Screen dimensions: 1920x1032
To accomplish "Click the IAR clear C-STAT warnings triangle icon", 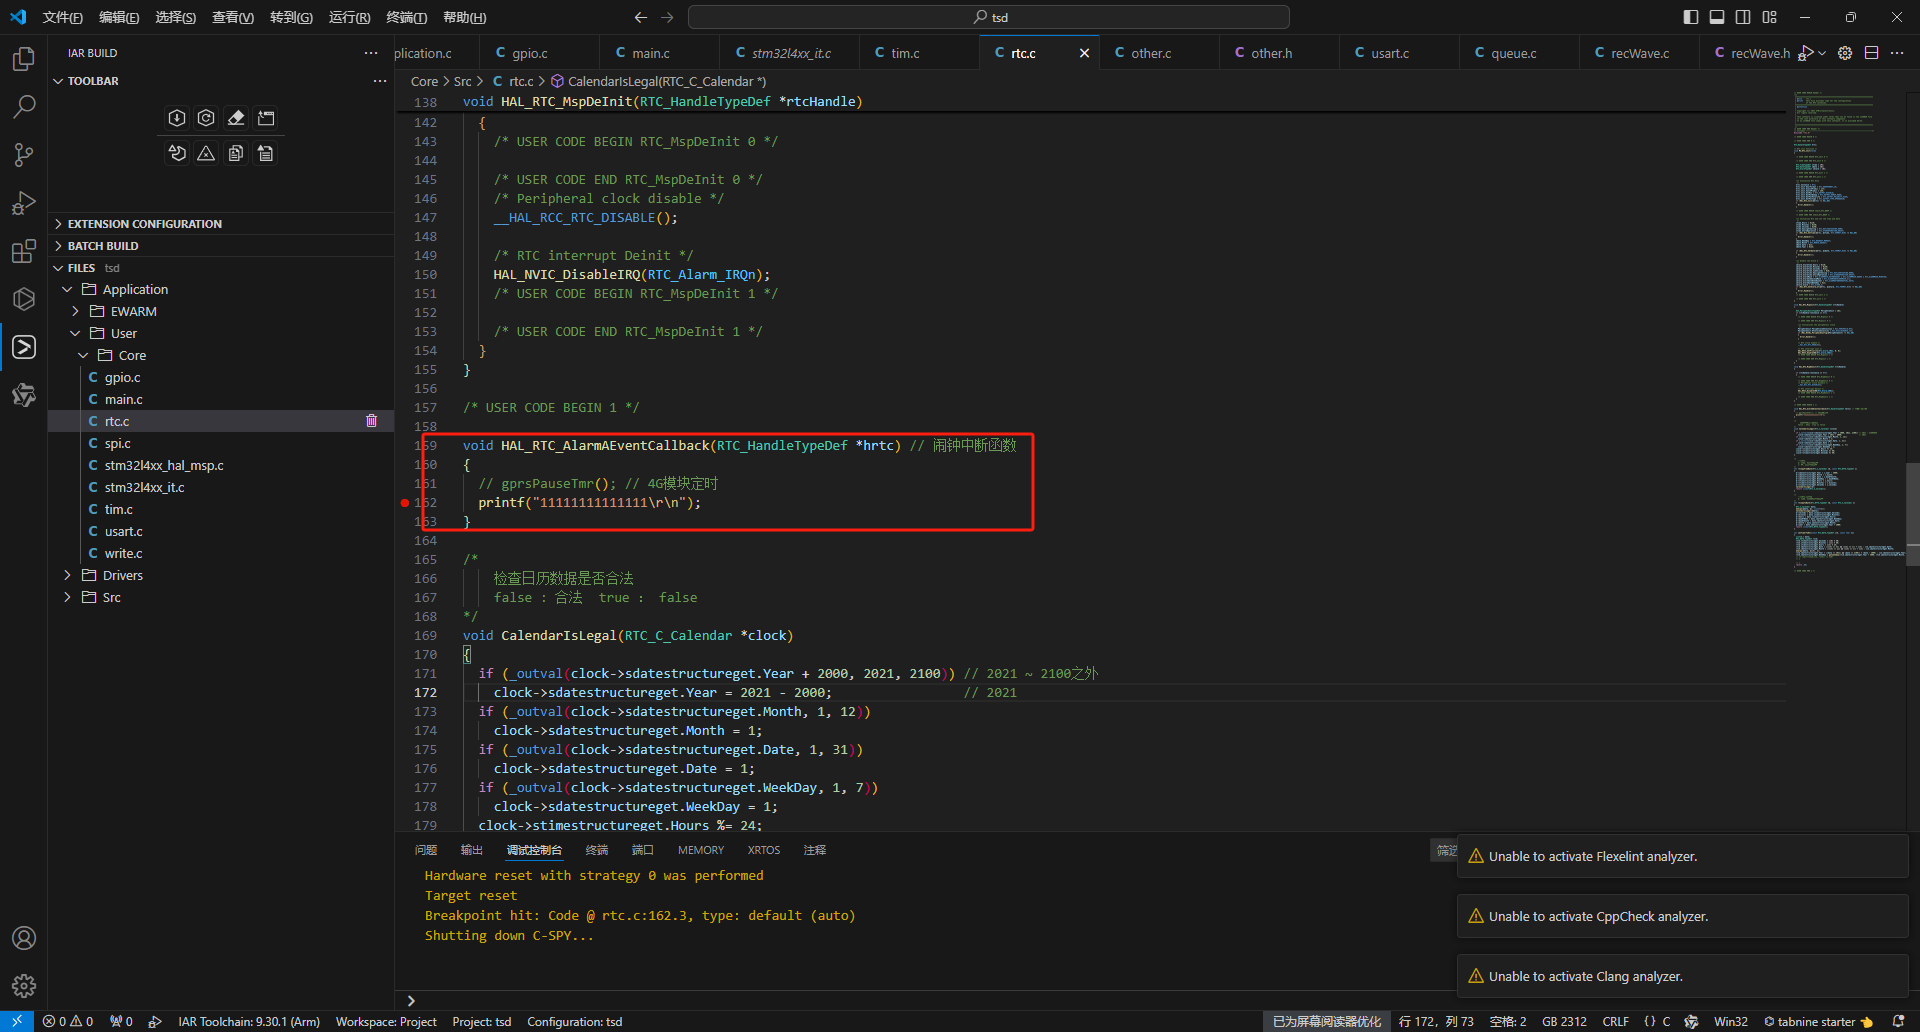I will tap(206, 153).
